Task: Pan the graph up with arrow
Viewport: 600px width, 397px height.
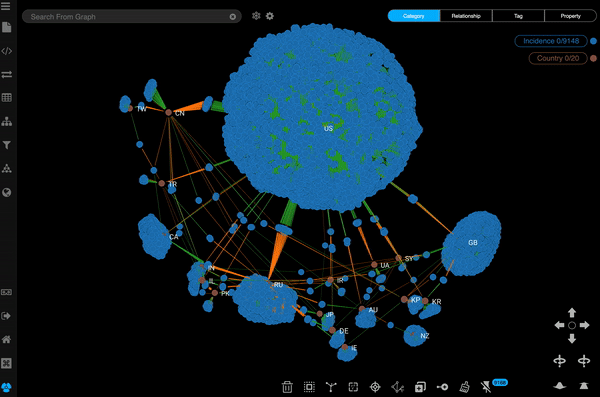Action: [x=572, y=313]
